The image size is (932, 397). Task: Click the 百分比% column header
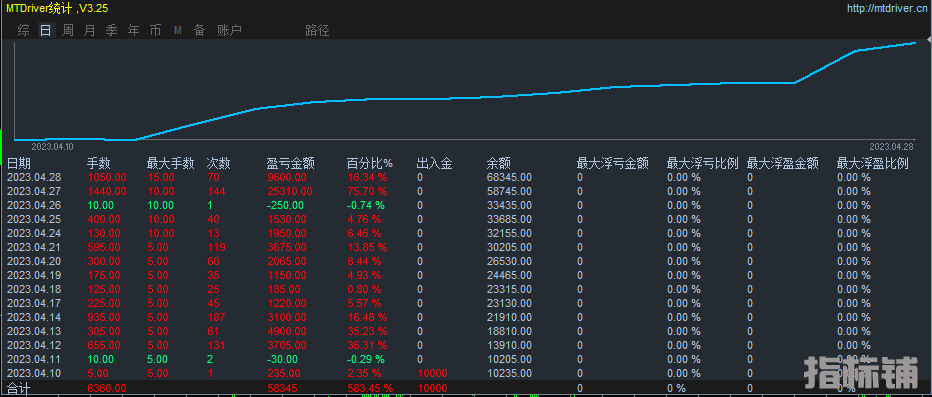[x=370, y=163]
